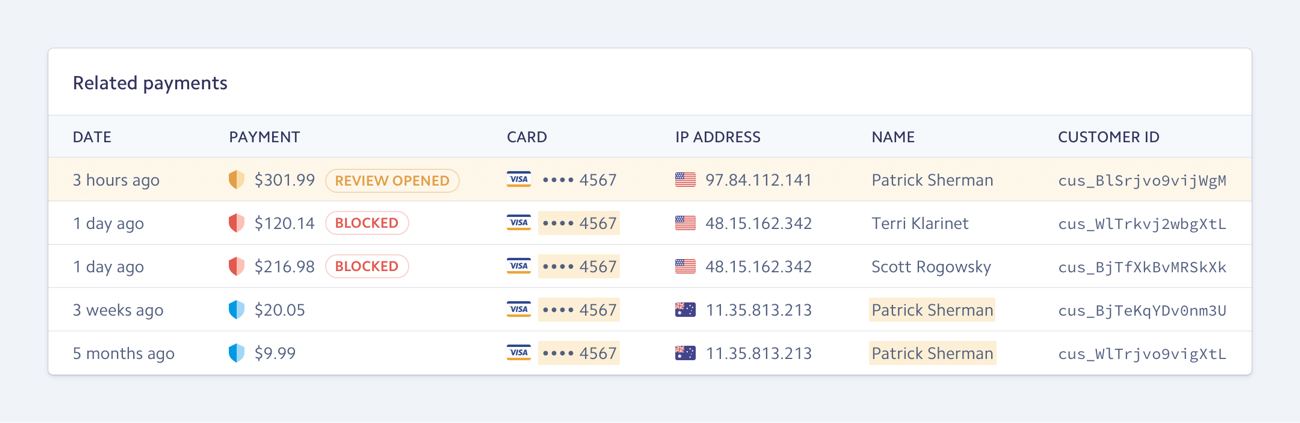Click the Visa icon in the 5 months ago row
This screenshot has height=423, width=1300.
tap(518, 353)
